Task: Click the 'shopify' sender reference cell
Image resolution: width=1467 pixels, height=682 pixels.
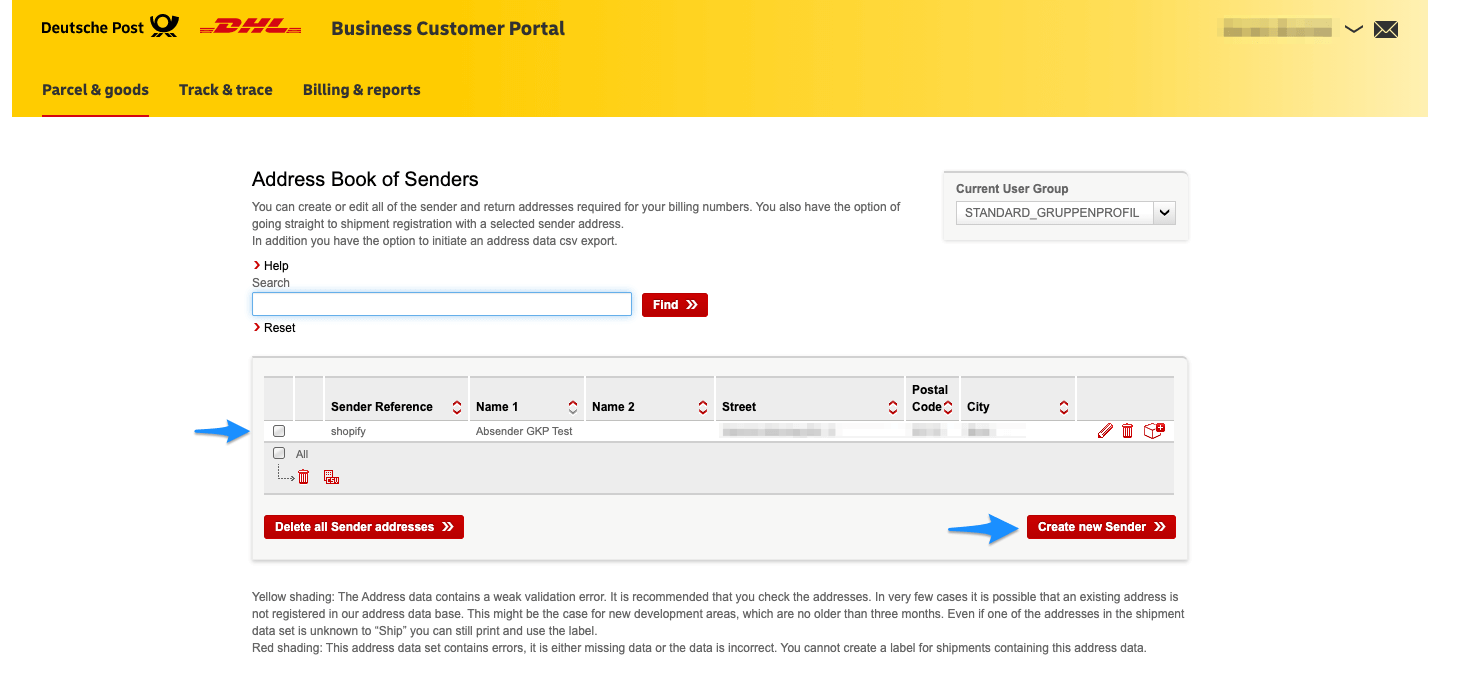Action: click(x=348, y=431)
